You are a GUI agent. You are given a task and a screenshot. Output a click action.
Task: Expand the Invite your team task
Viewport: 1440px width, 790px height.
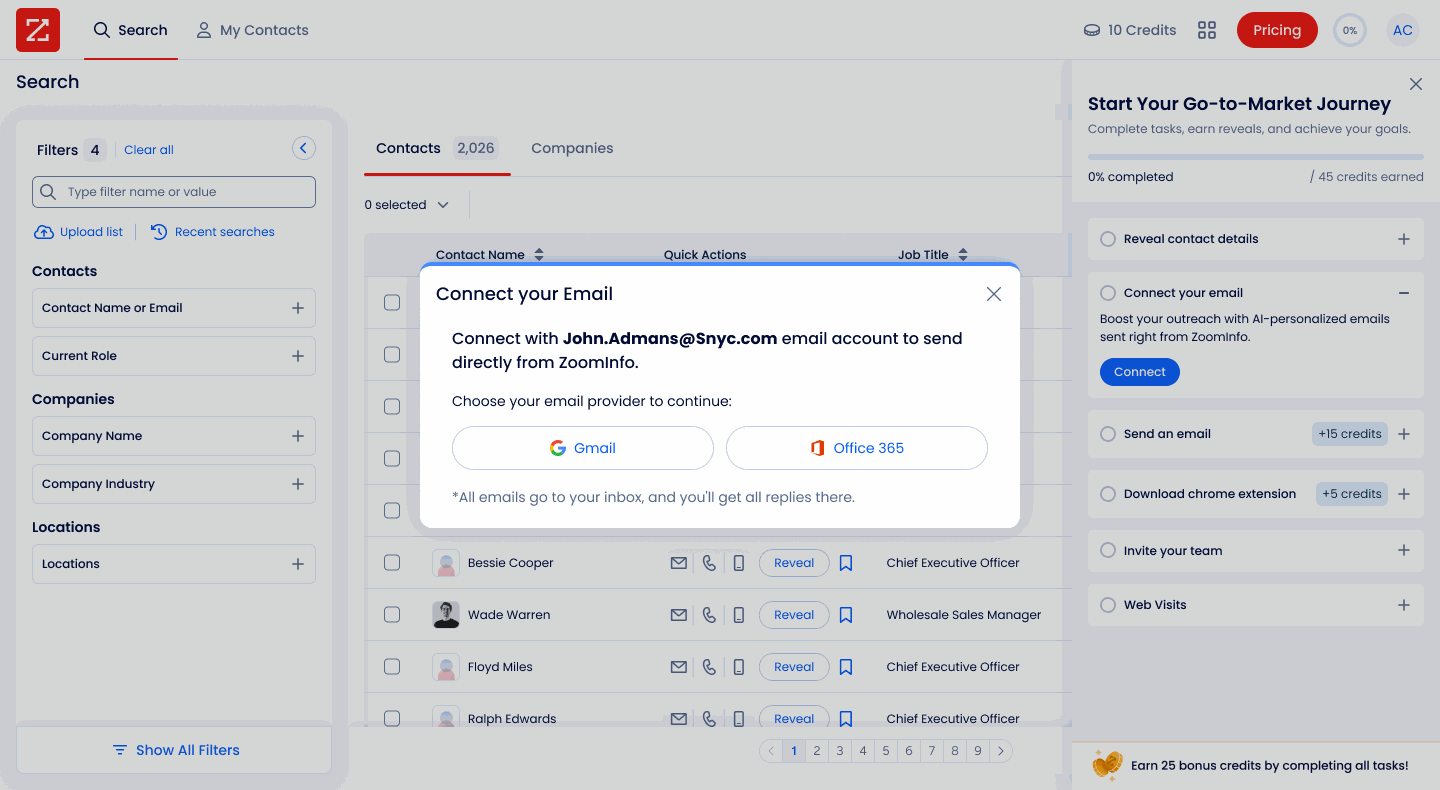(x=1404, y=551)
